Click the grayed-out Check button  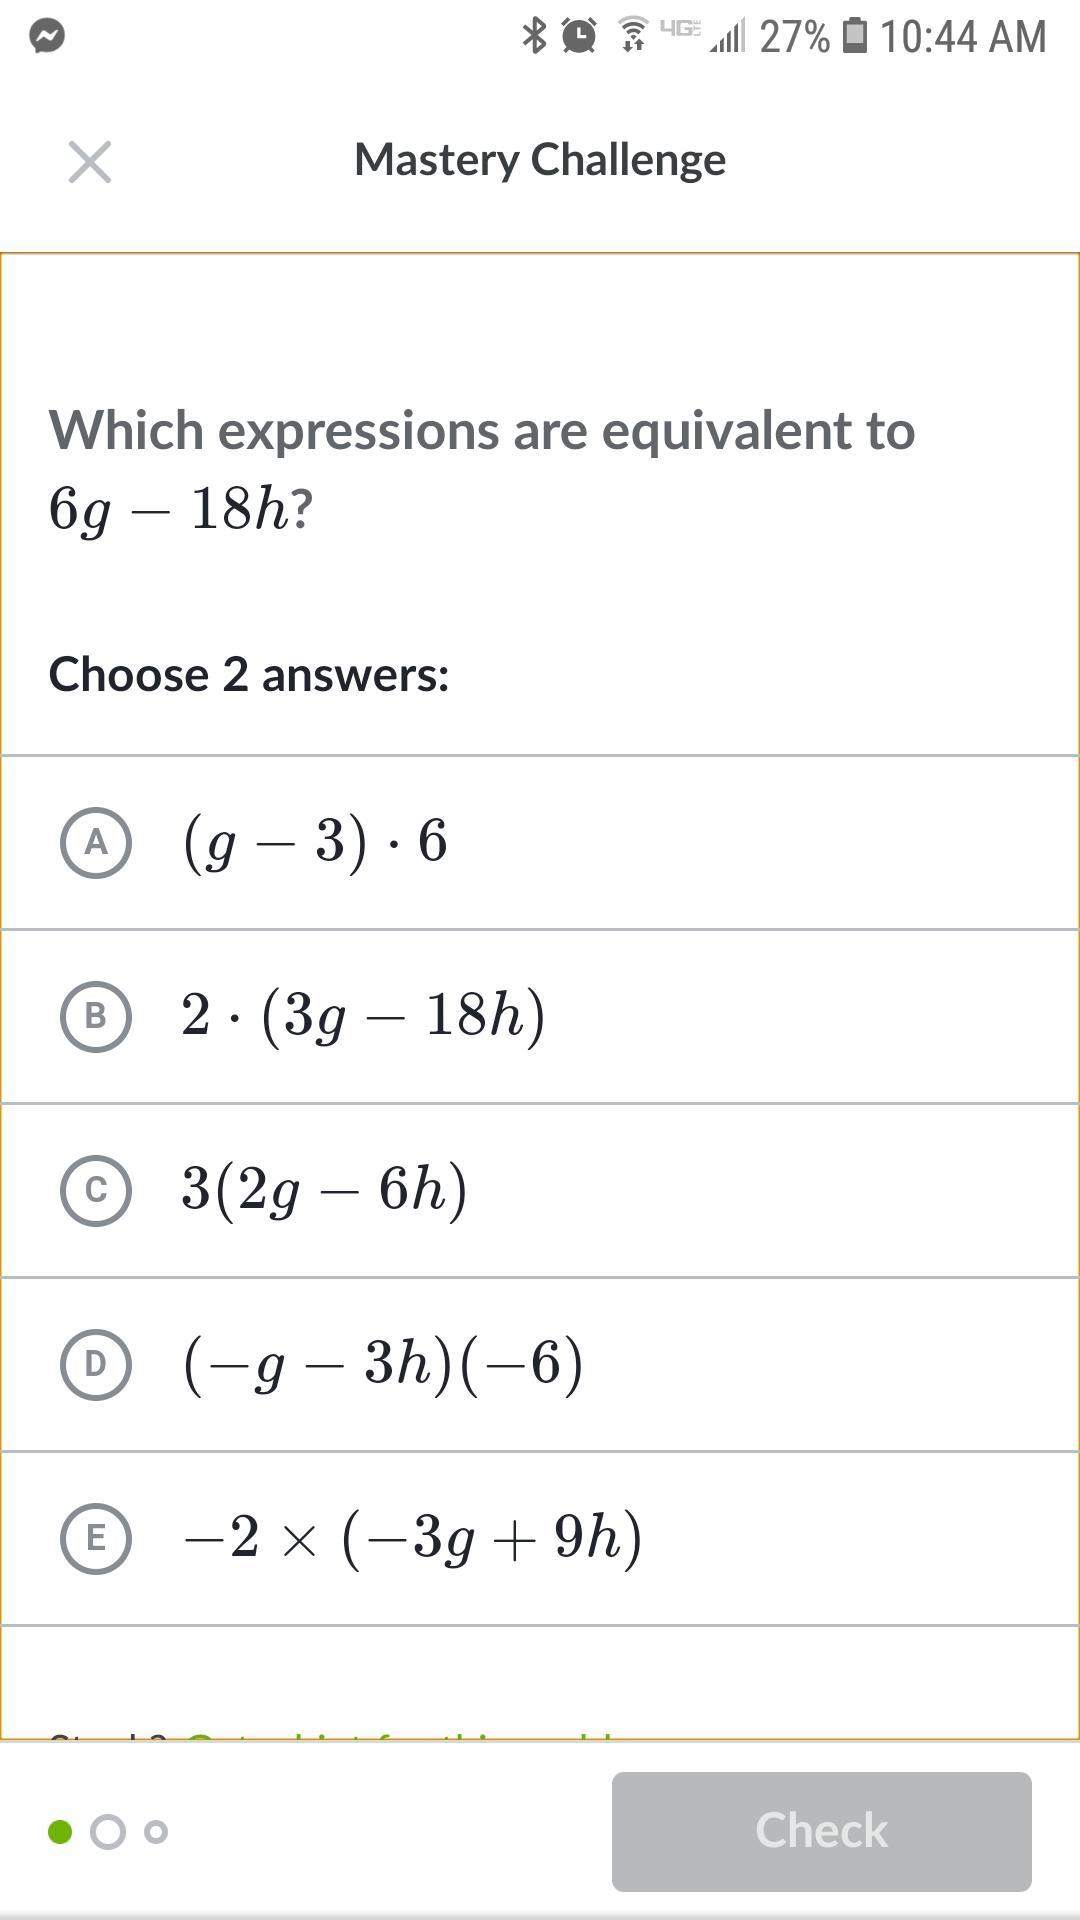(x=822, y=1831)
